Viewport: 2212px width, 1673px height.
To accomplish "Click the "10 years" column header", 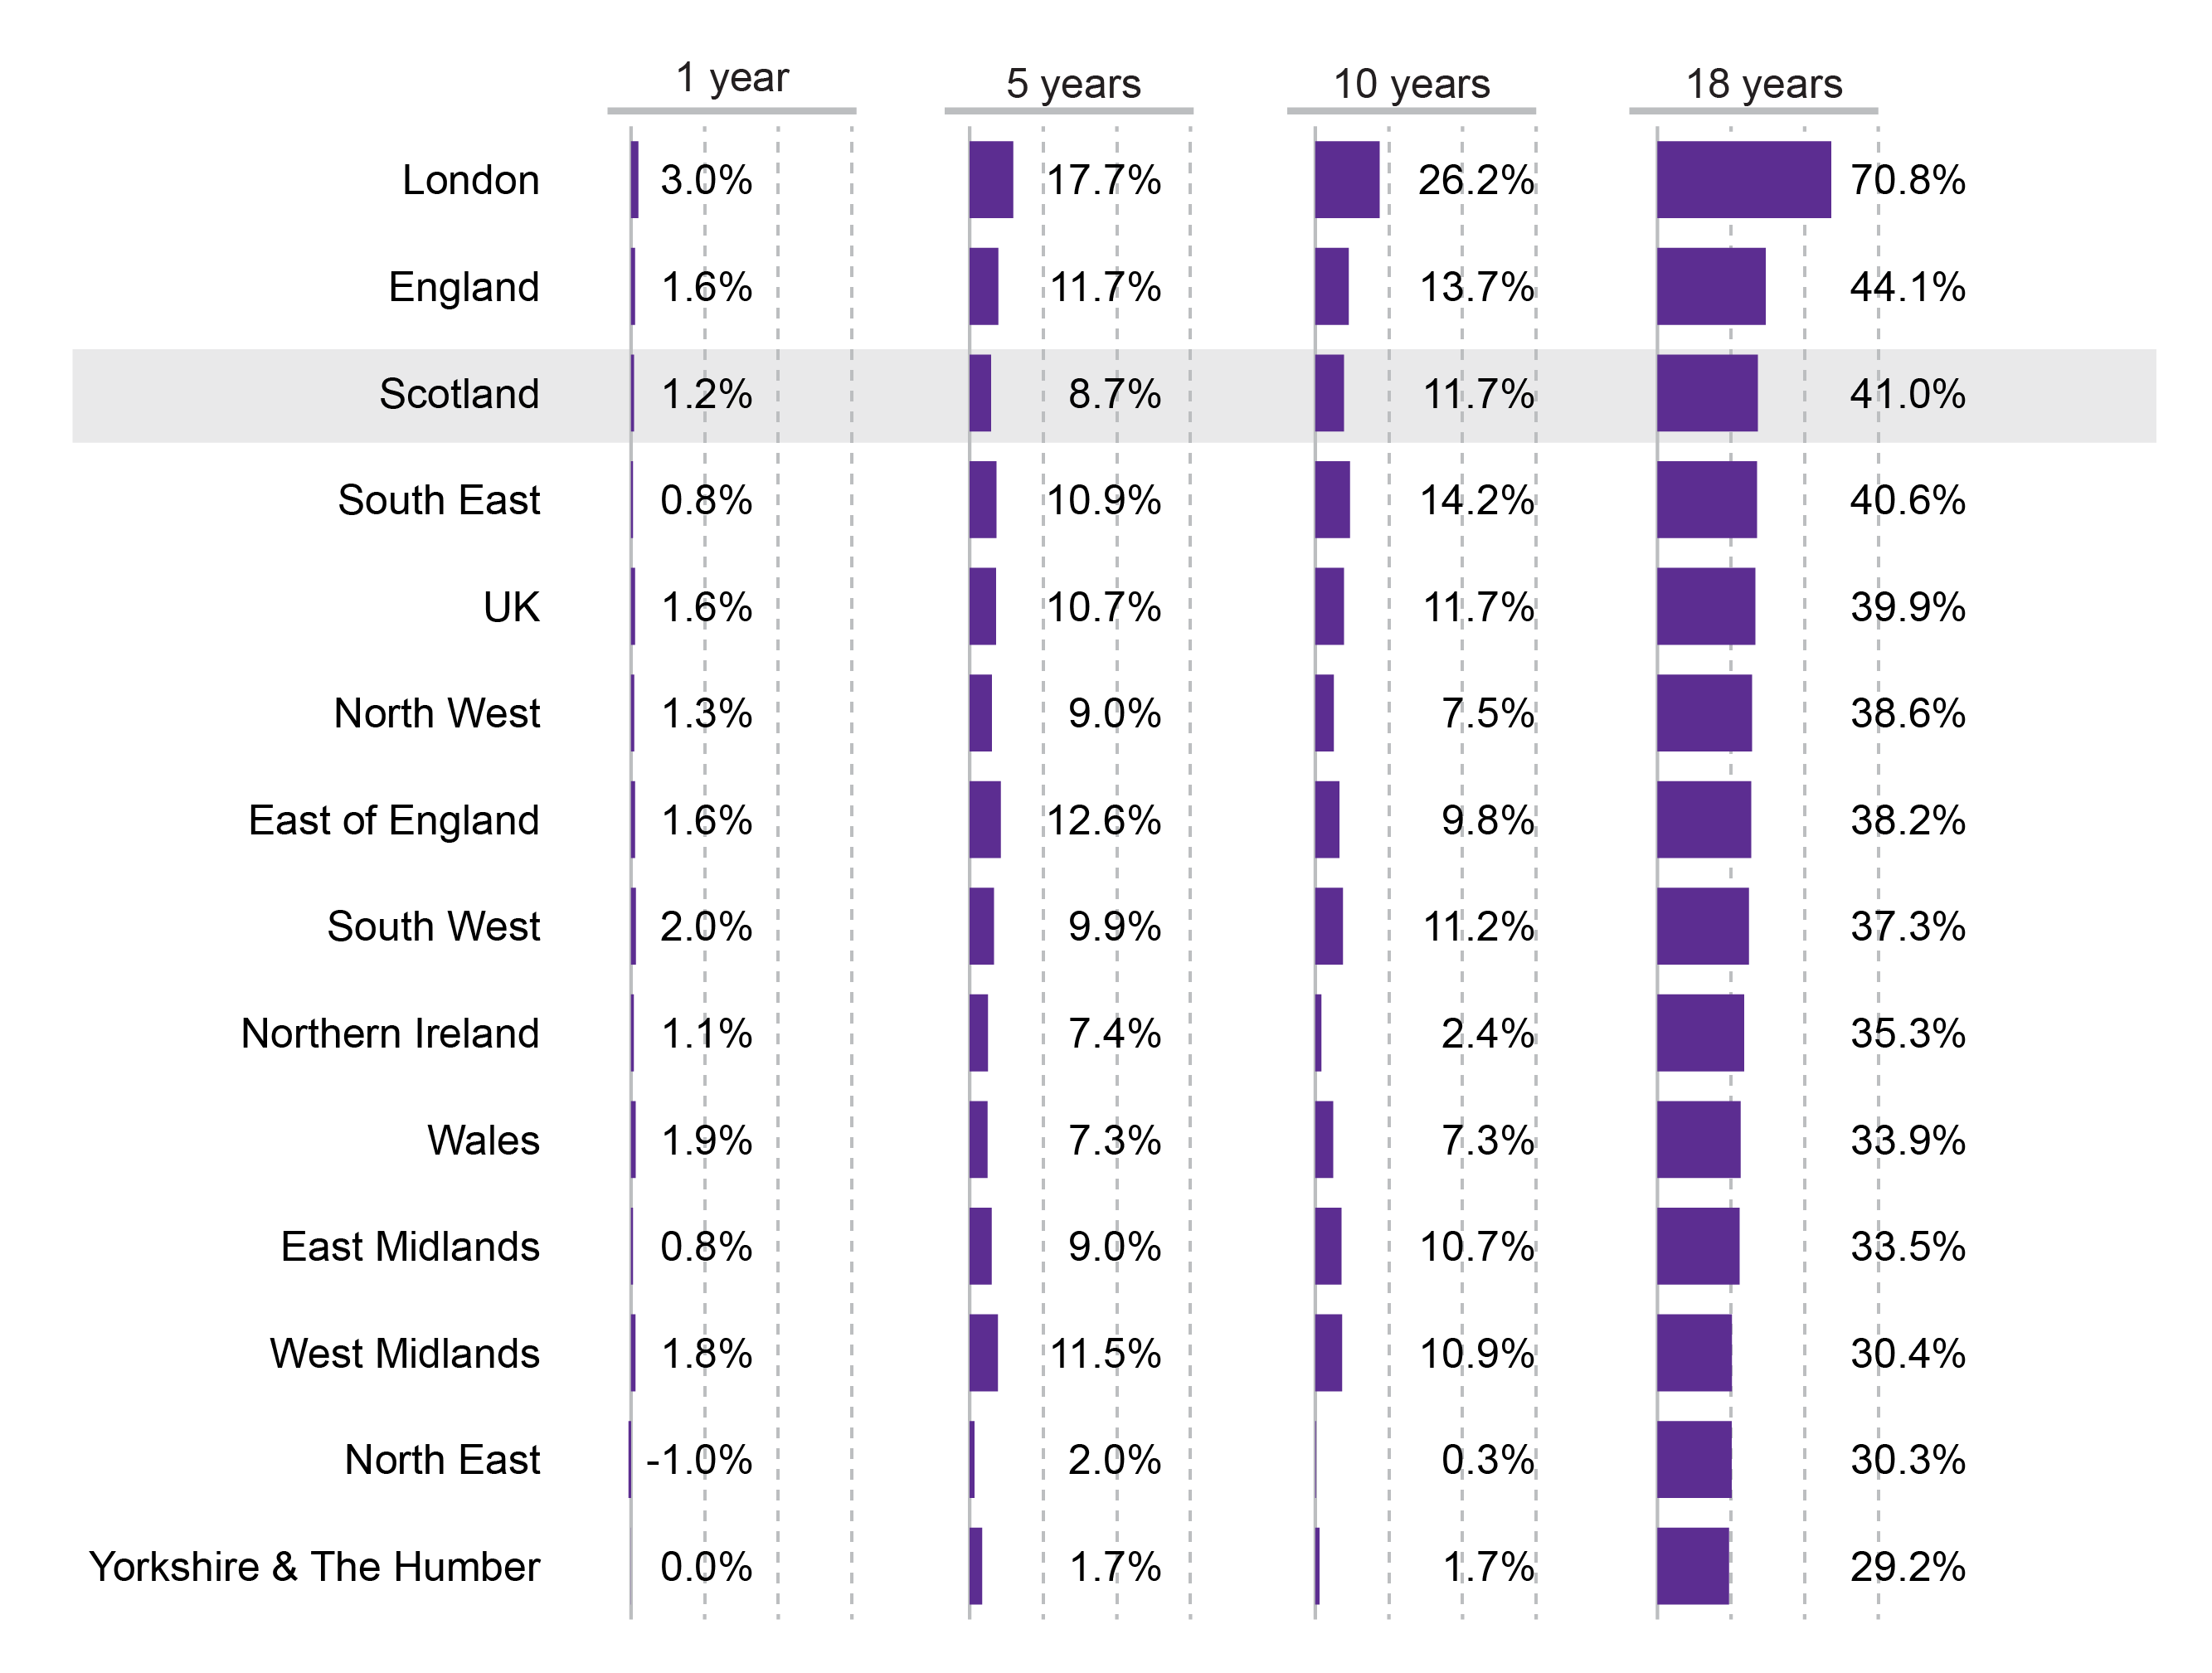I will click(1411, 84).
